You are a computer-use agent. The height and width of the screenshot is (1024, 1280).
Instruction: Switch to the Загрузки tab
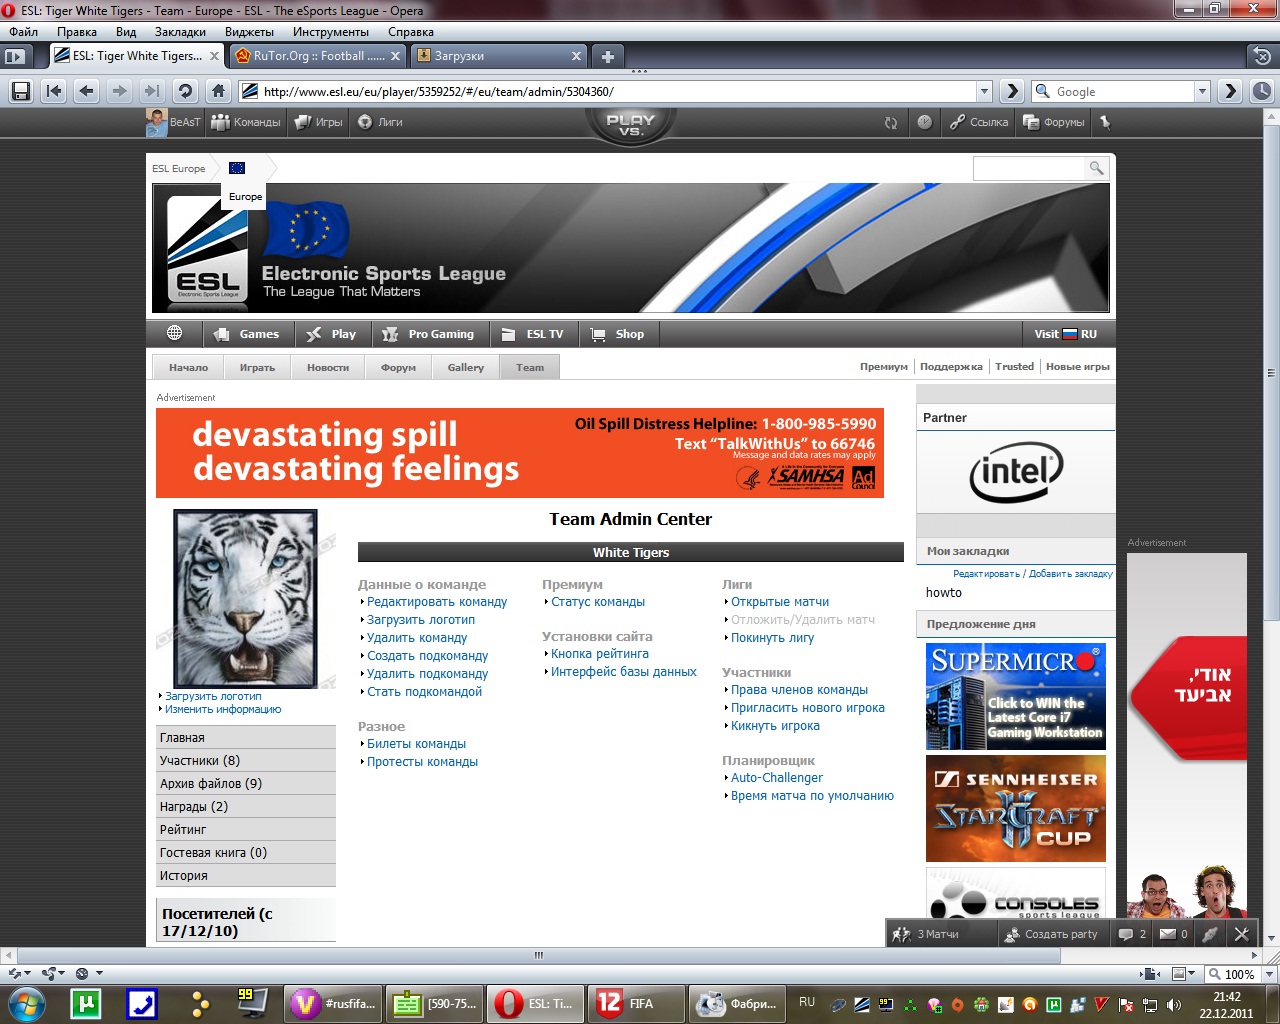[x=500, y=56]
